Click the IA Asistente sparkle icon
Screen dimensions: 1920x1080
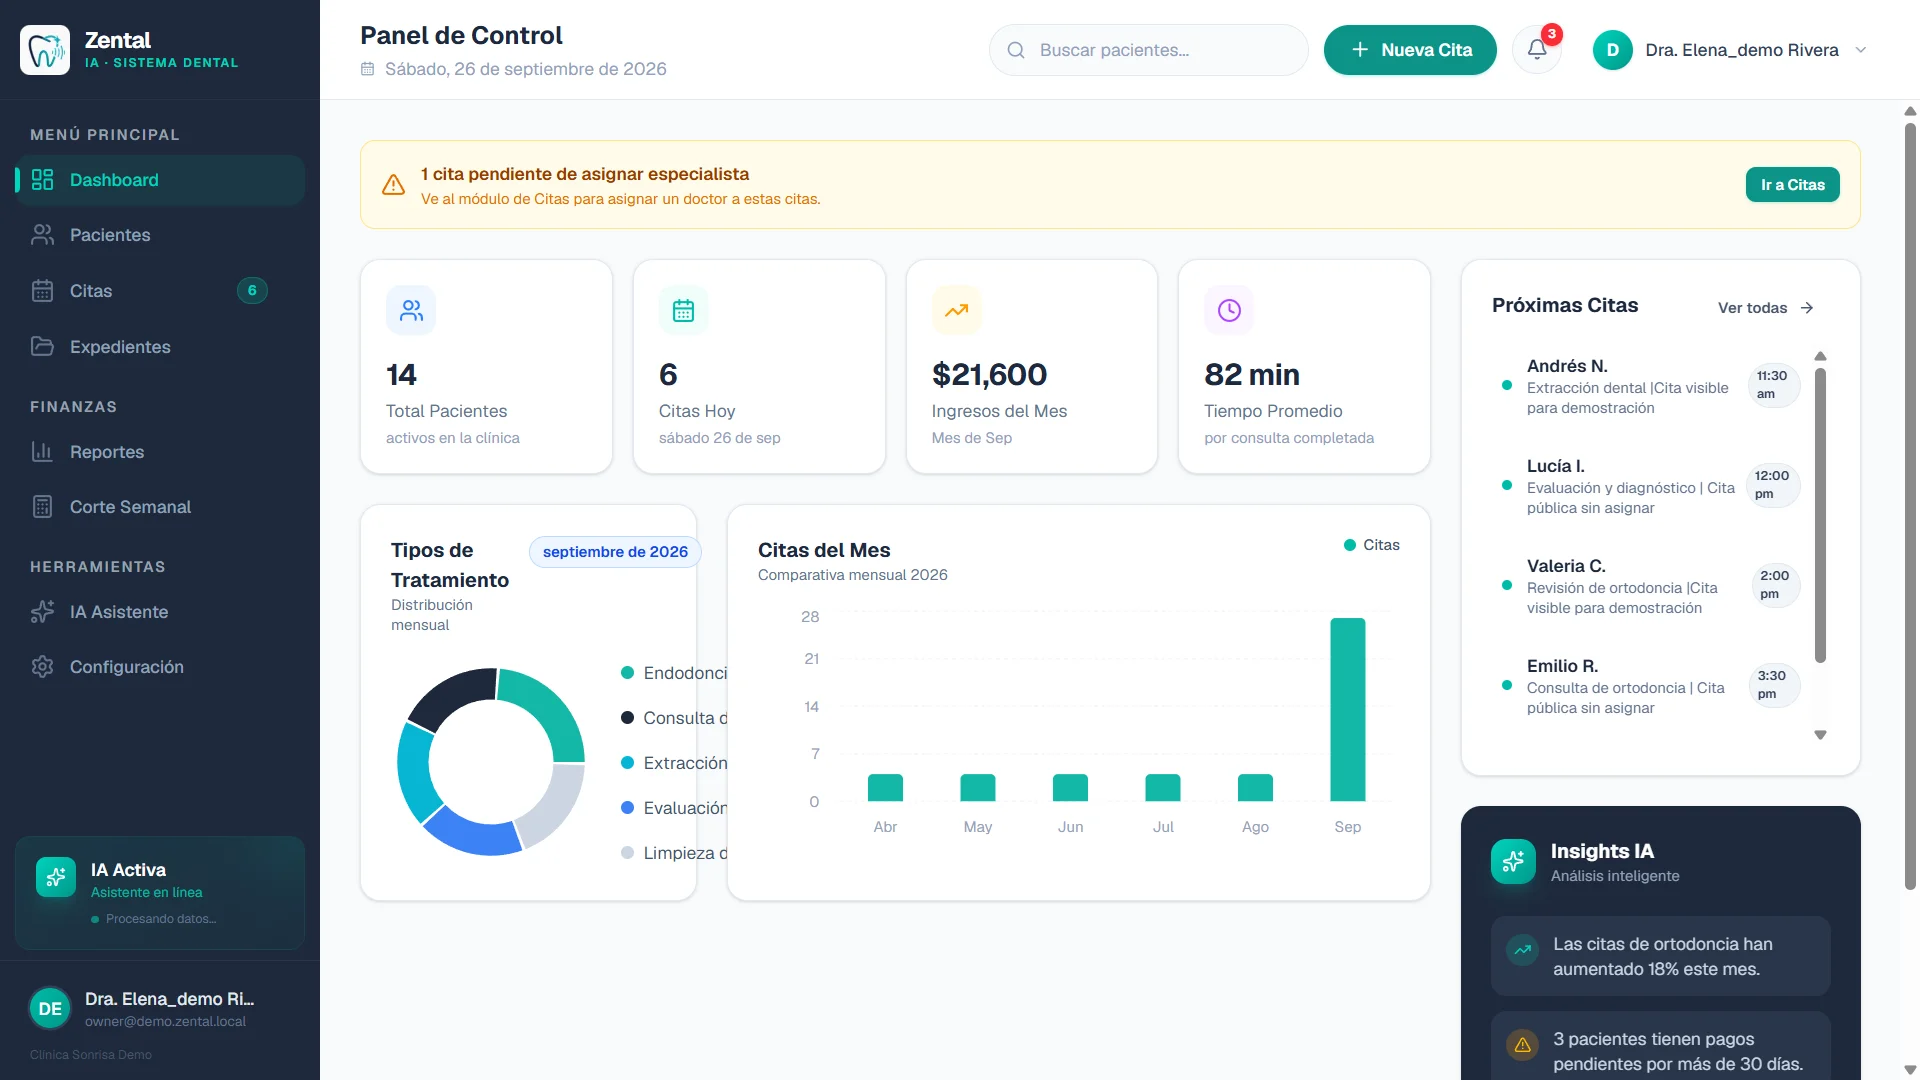42,612
